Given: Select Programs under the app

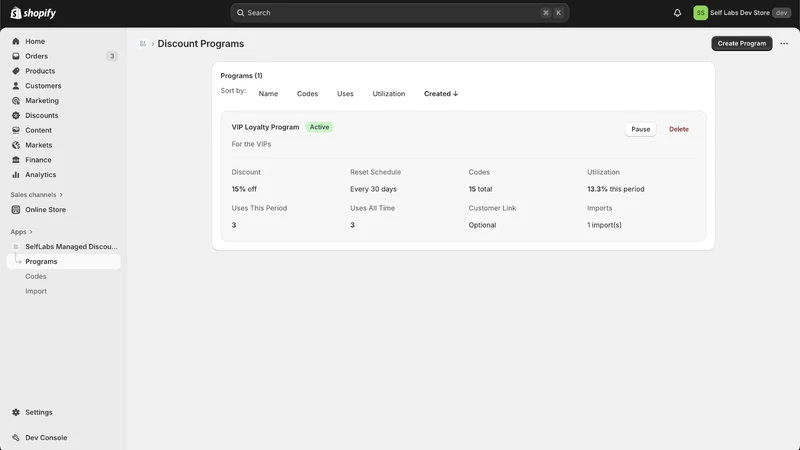Looking at the screenshot, I should pyautogui.click(x=64, y=261).
